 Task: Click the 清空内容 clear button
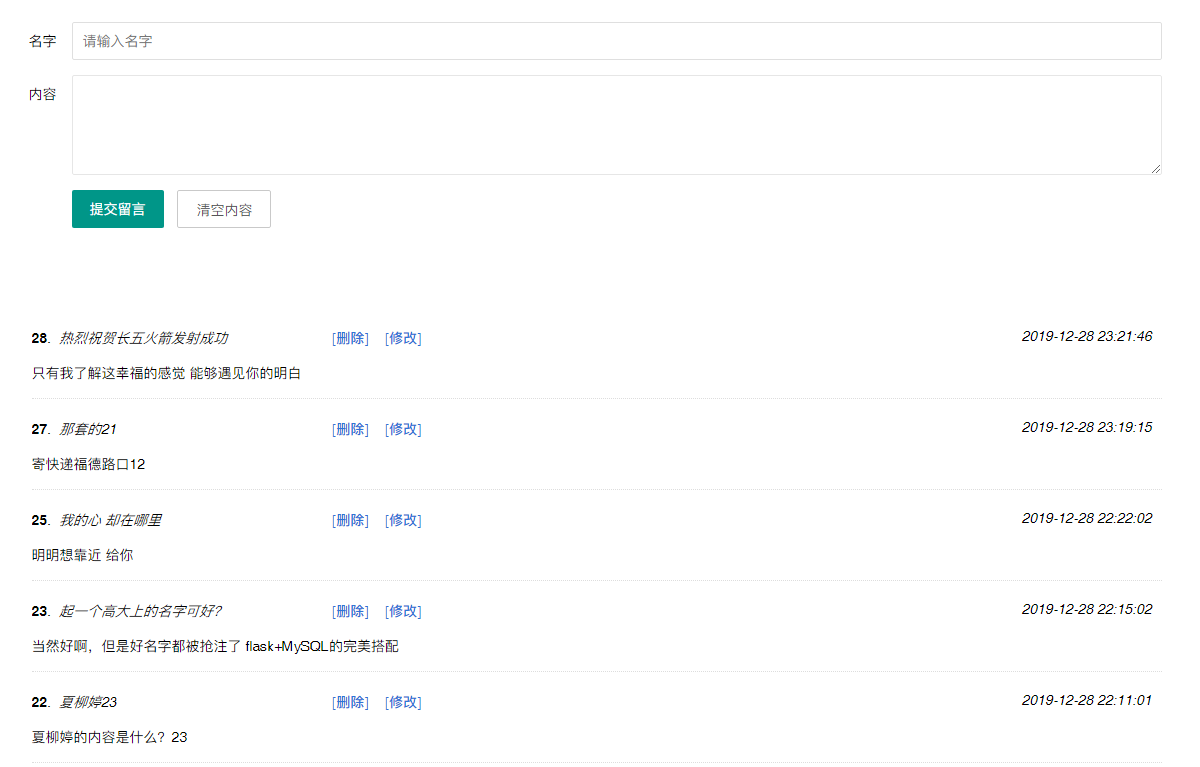point(224,209)
